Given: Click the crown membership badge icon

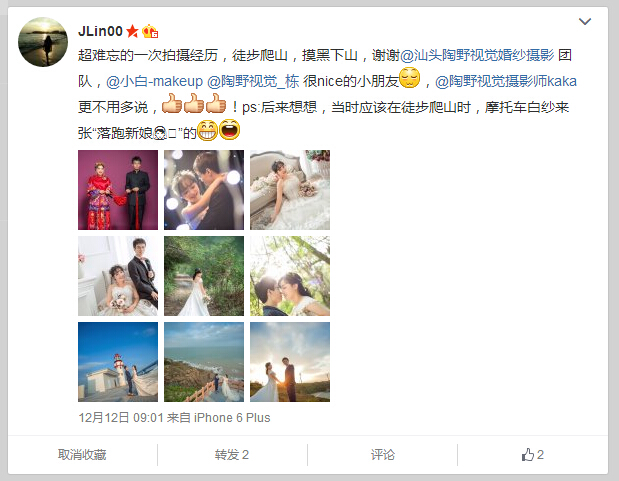Looking at the screenshot, I should (x=150, y=31).
